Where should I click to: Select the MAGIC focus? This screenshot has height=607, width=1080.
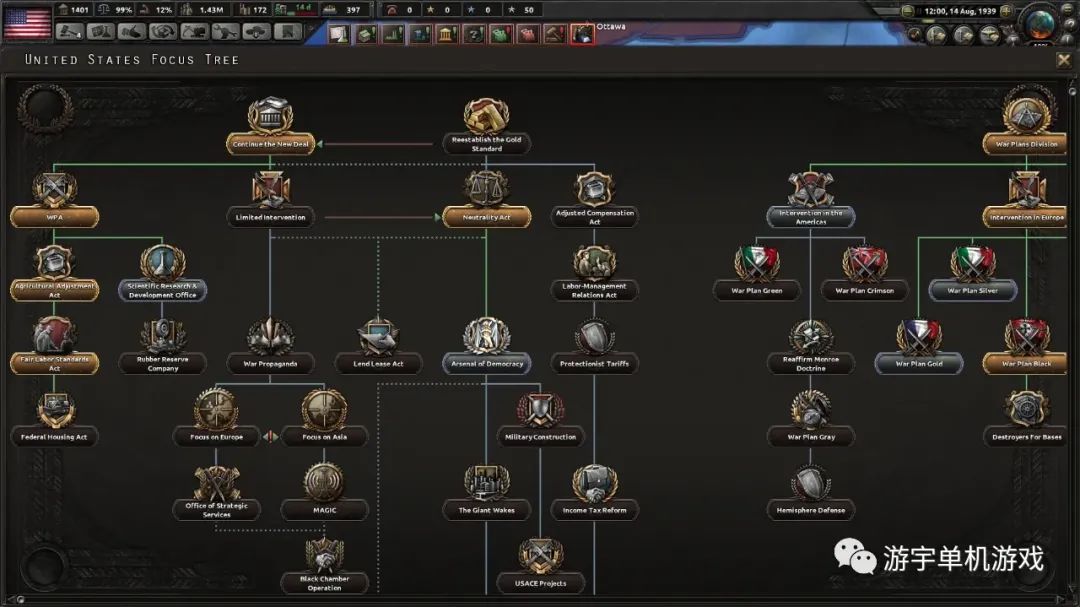[324, 492]
